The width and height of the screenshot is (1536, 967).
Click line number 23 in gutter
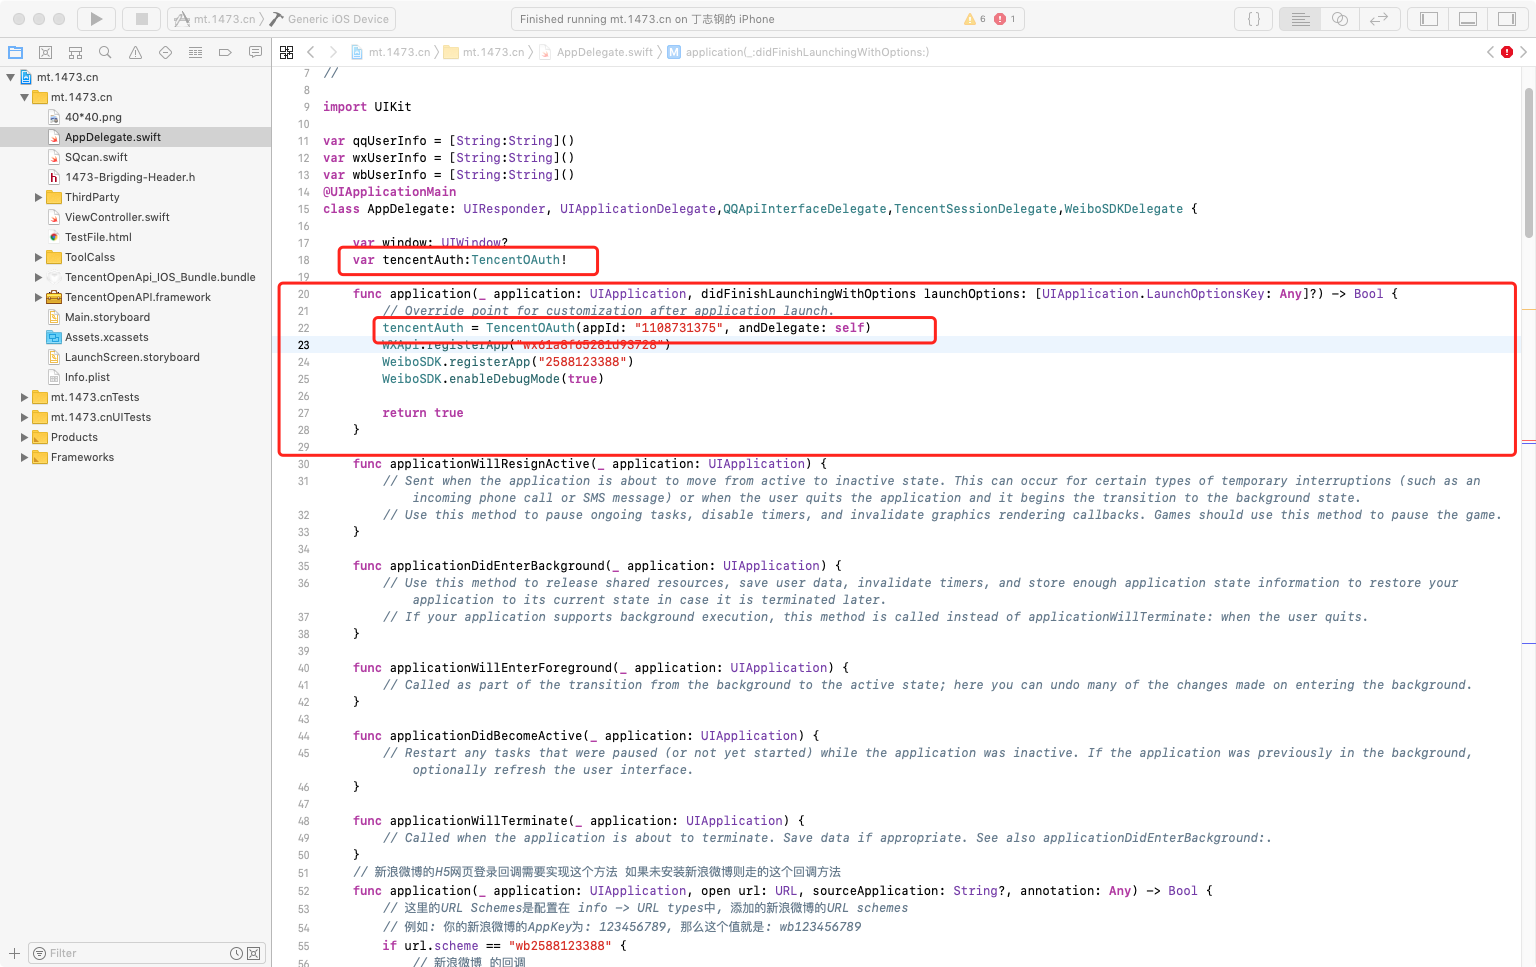tap(303, 345)
